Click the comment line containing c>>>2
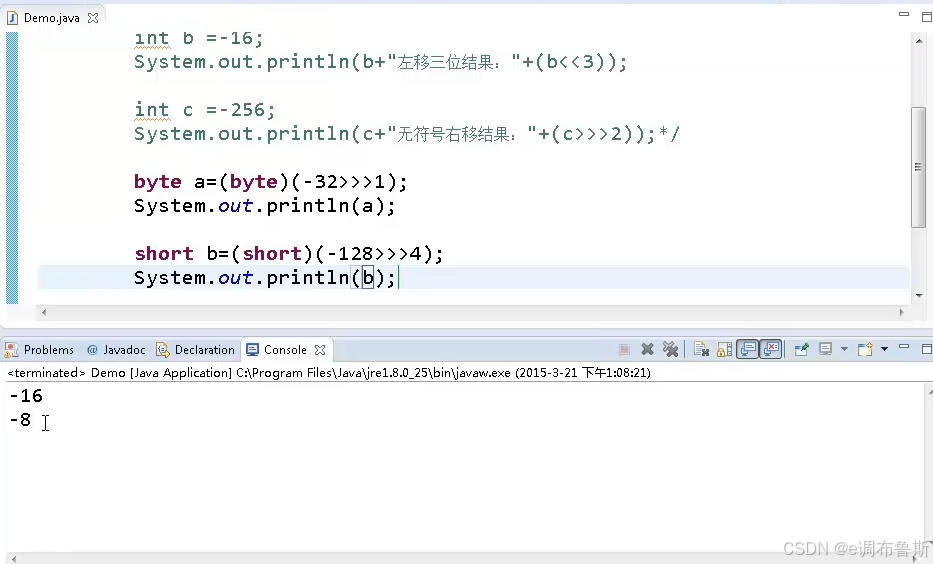This screenshot has height=564, width=933. coord(406,134)
